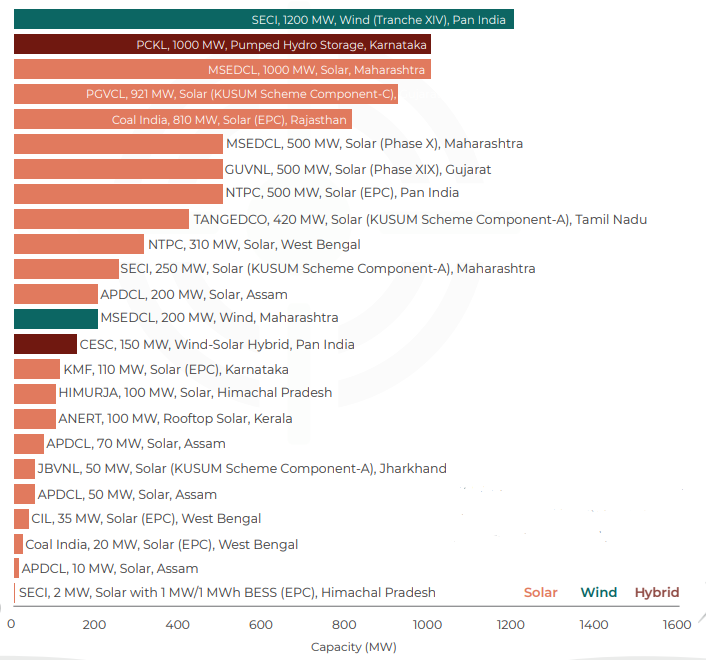Click the NTPC 500 MW Pan India label
This screenshot has height=660, width=706.
pos(342,192)
